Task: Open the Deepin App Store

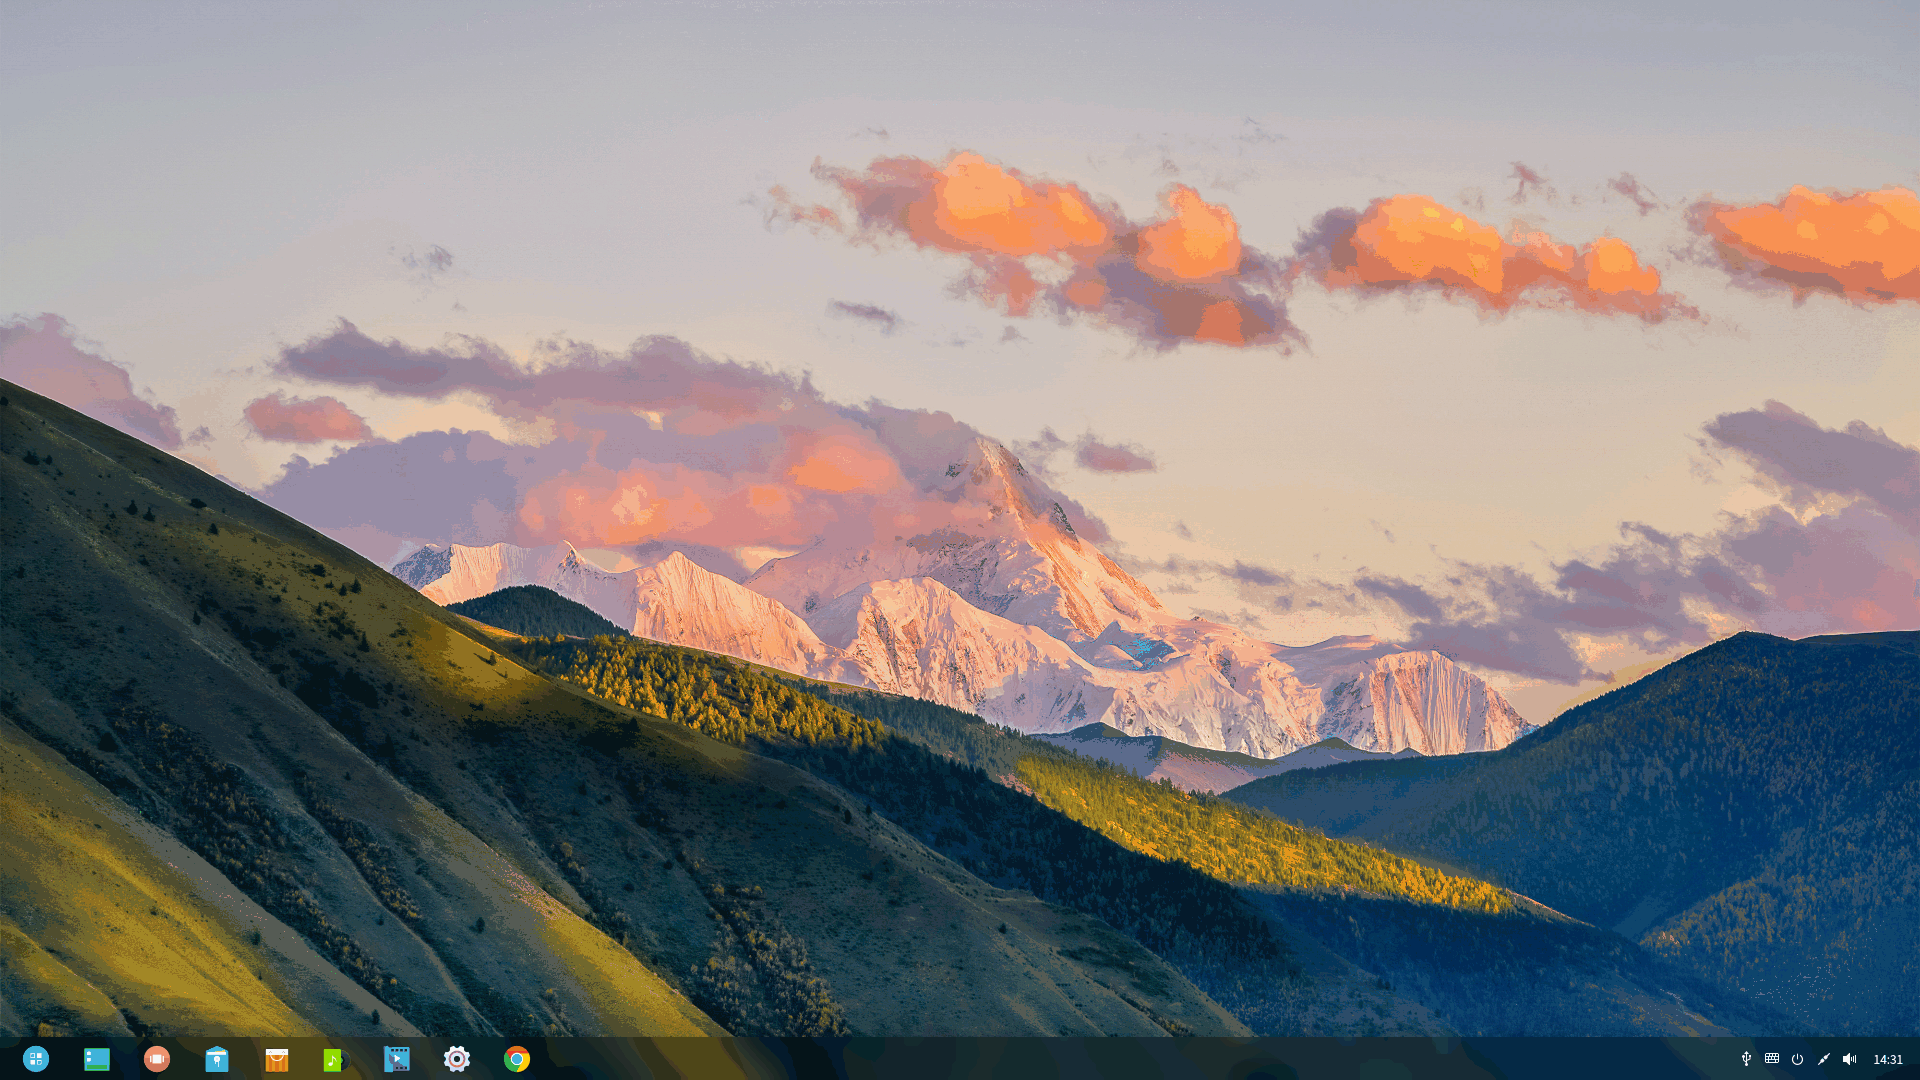Action: [x=277, y=1059]
